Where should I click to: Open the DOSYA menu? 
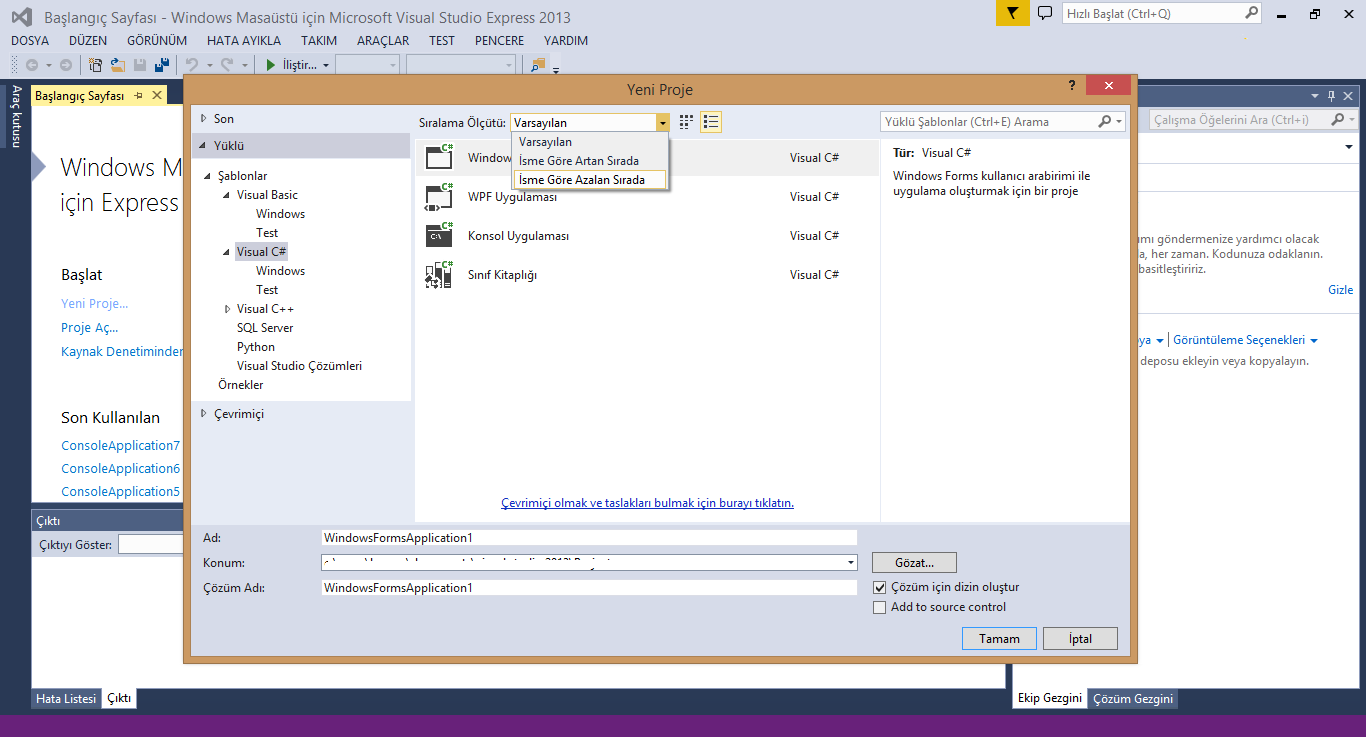click(30, 41)
